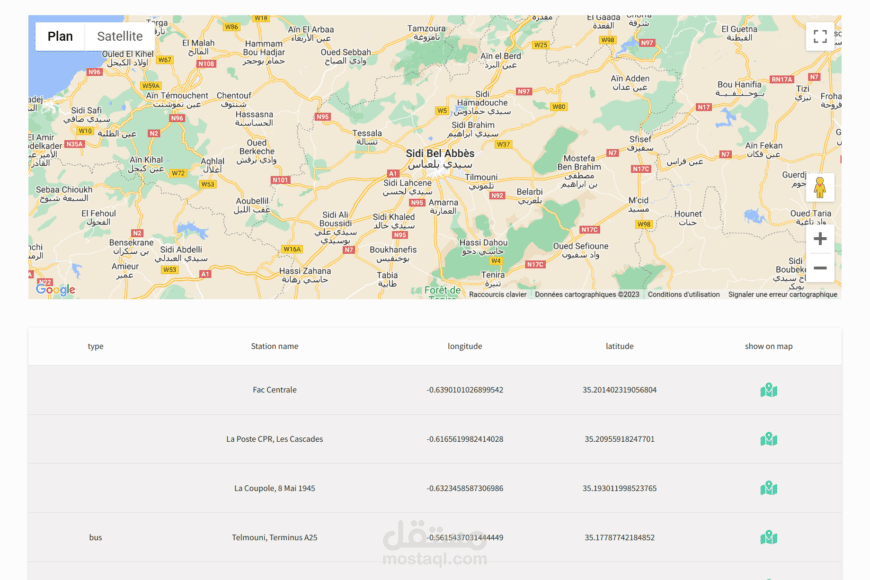Show La Poste CPR station on map
Screen dimensions: 870x580
(768, 439)
